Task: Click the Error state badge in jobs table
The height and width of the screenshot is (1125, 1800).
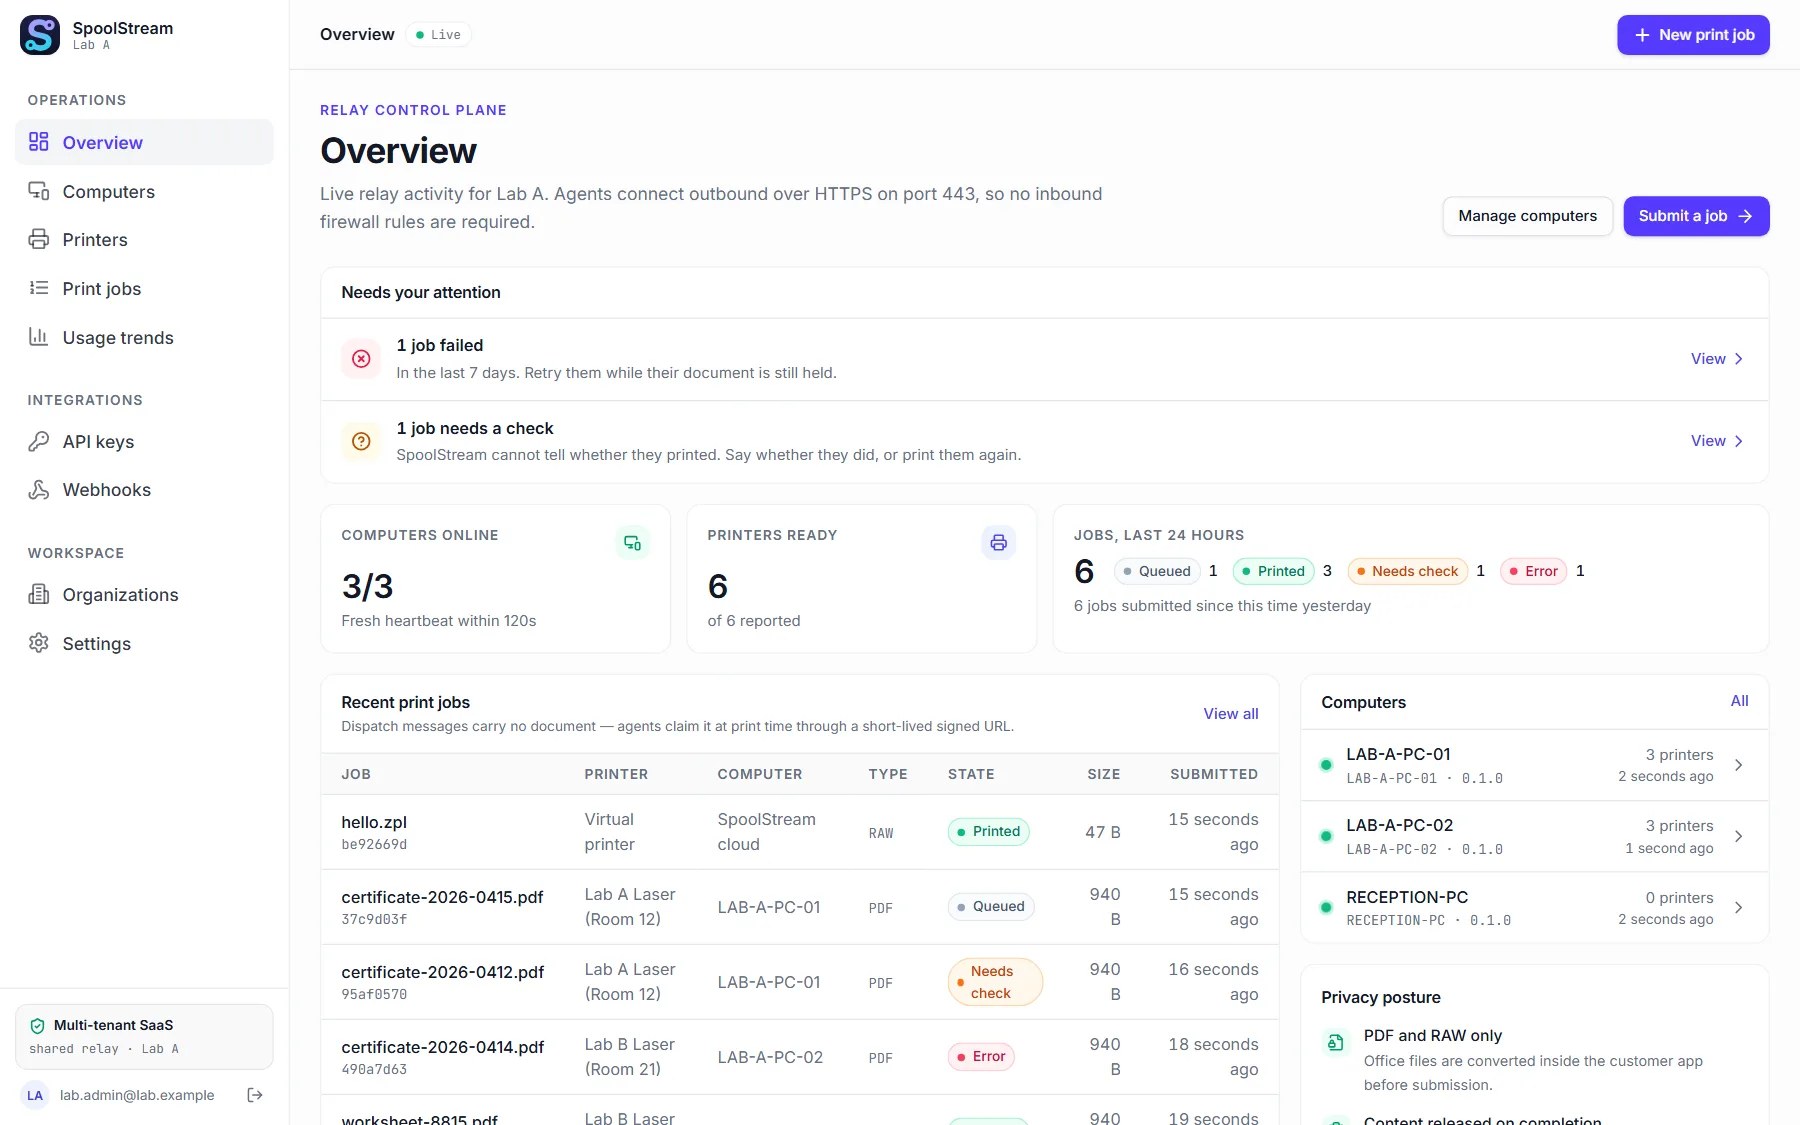Action: pyautogui.click(x=981, y=1057)
